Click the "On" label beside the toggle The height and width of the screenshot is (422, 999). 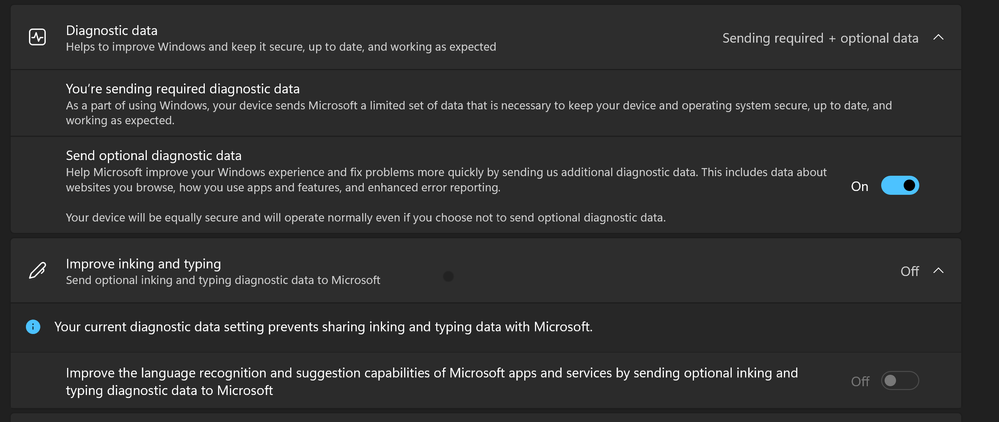[x=859, y=186]
